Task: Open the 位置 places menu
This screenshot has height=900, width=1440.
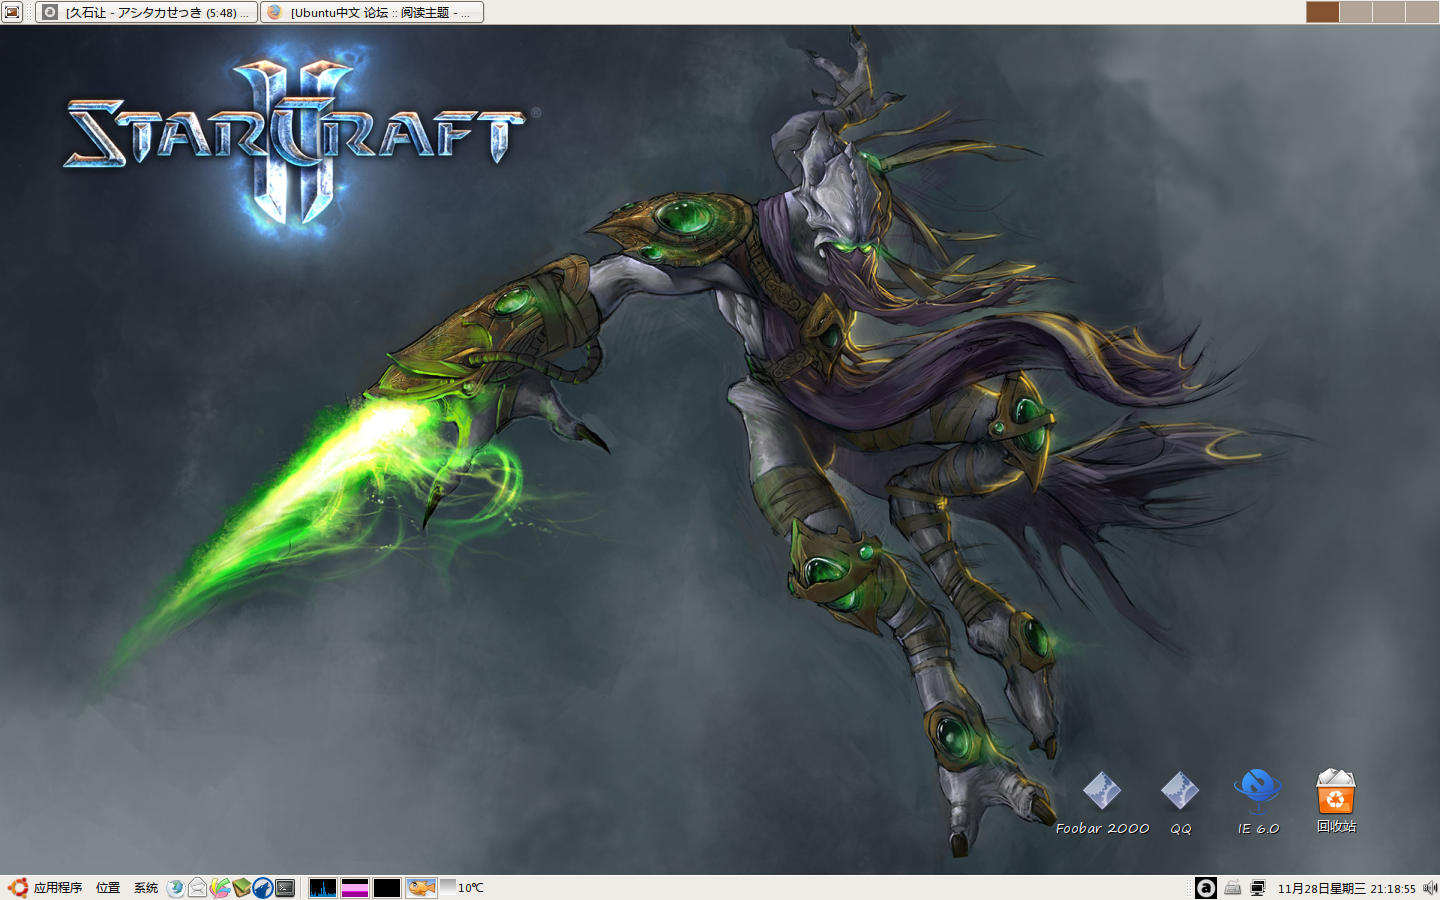Action: (108, 888)
